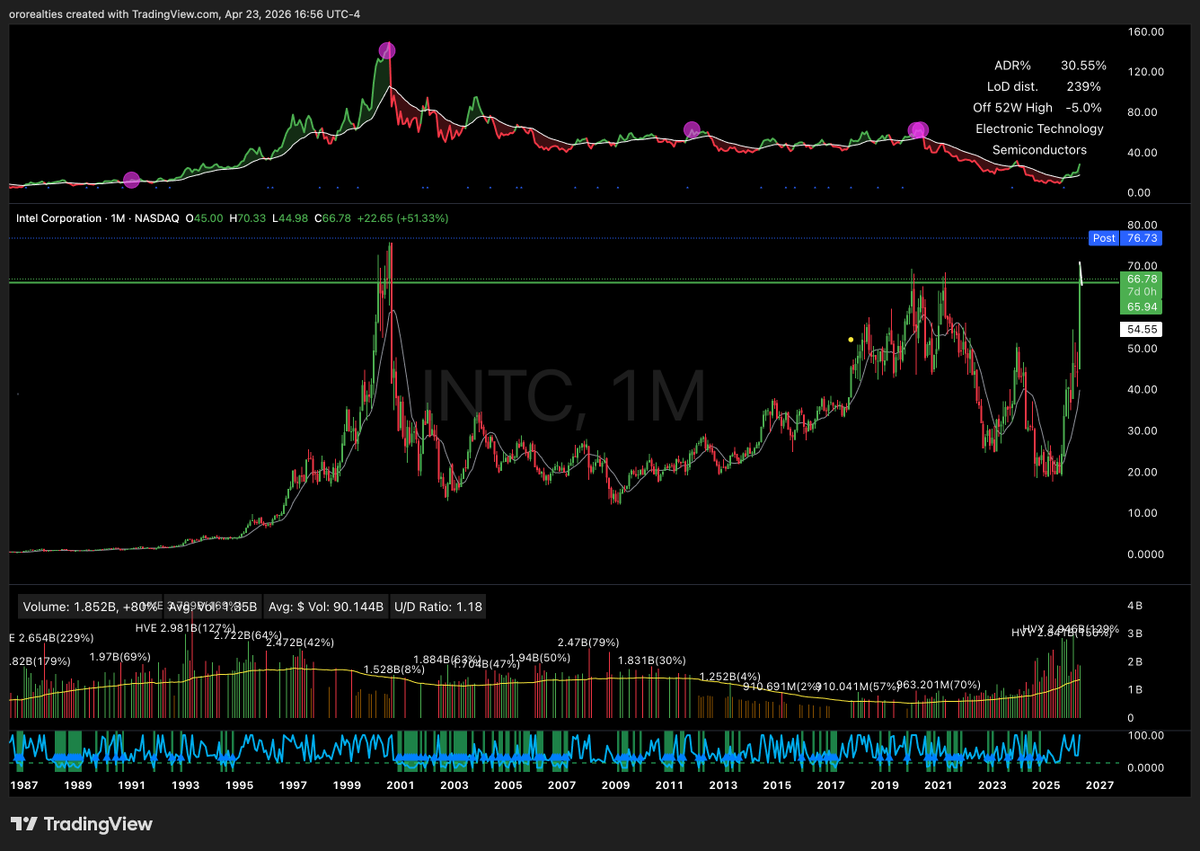Click the 80.00 main price scale value
Image resolution: width=1200 pixels, height=851 pixels.
1143,225
